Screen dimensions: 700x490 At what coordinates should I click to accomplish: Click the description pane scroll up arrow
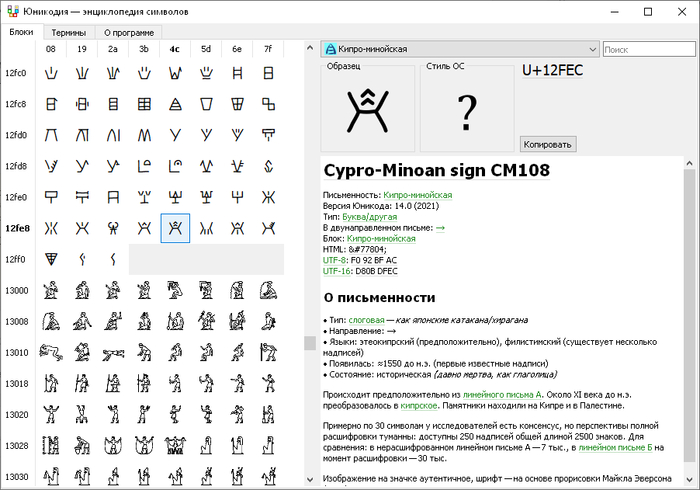coord(690,163)
